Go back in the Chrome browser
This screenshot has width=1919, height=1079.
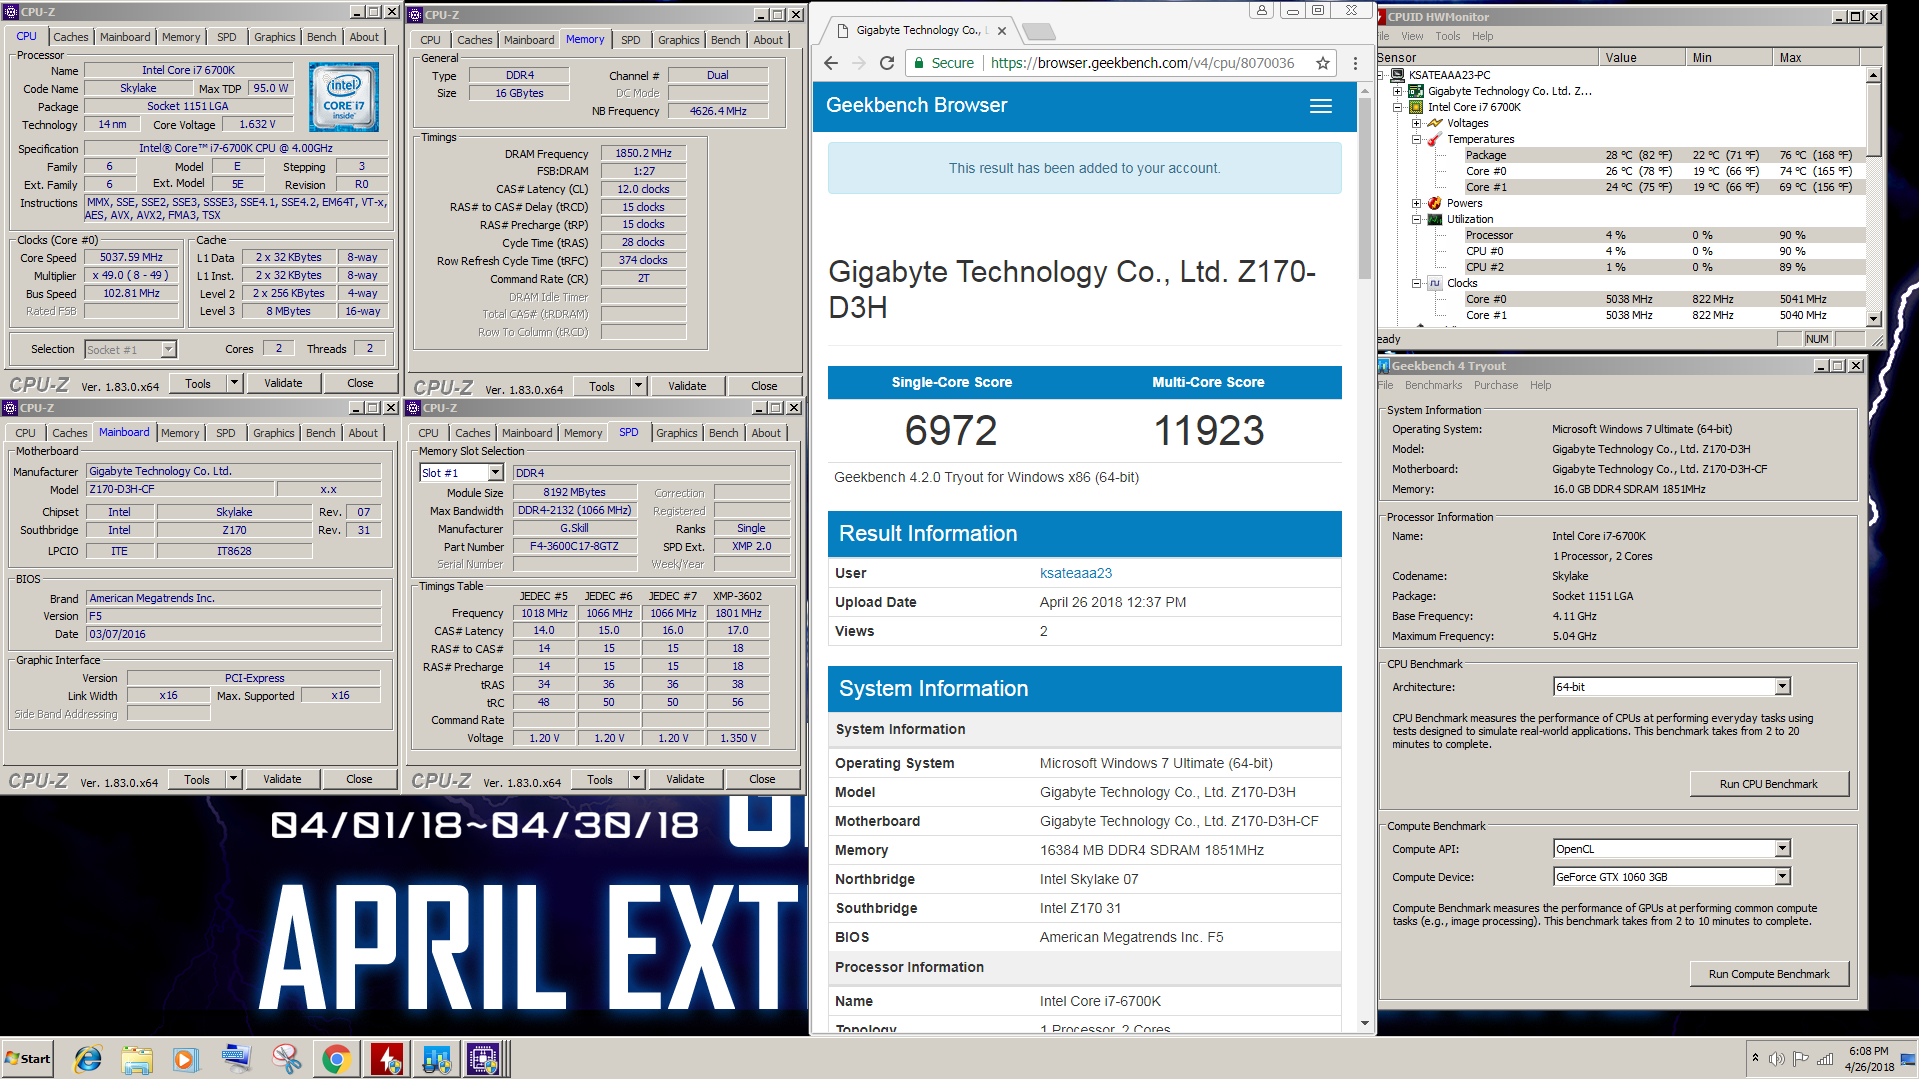point(830,63)
